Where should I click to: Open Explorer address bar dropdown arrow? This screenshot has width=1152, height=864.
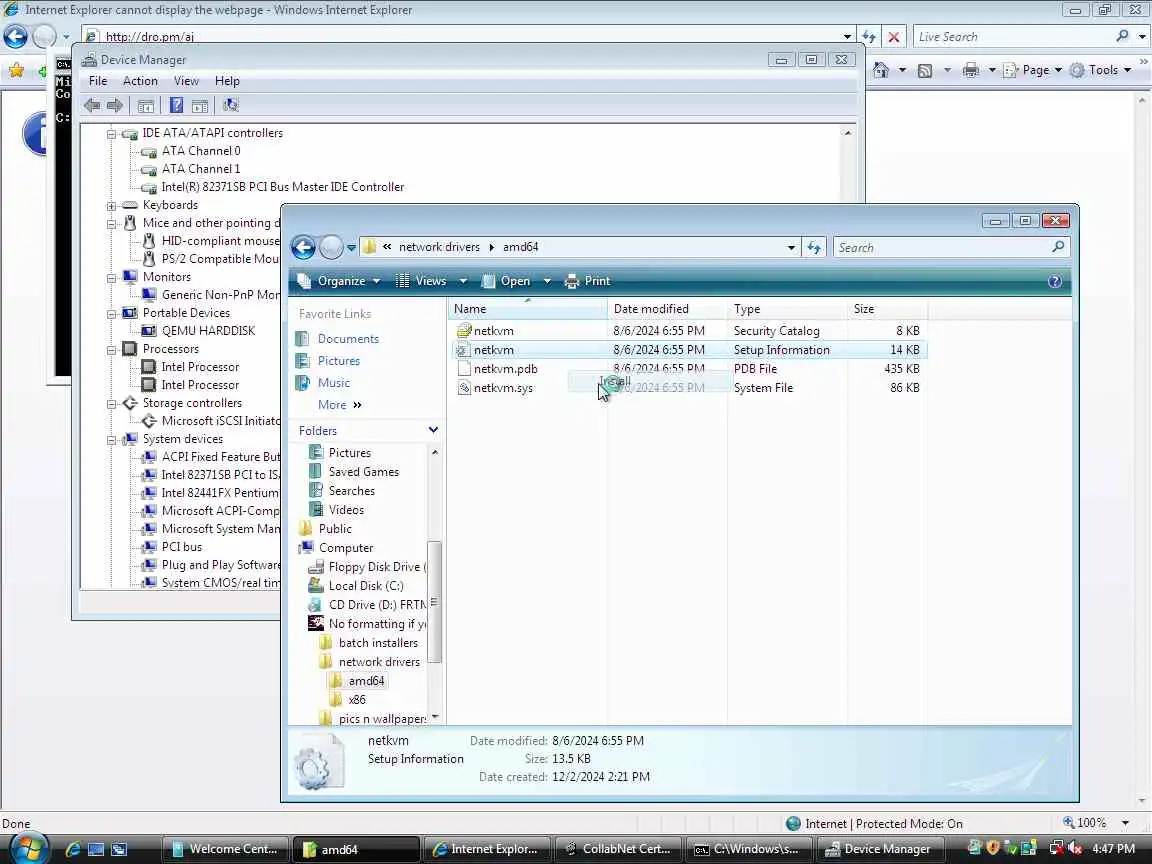(x=791, y=248)
